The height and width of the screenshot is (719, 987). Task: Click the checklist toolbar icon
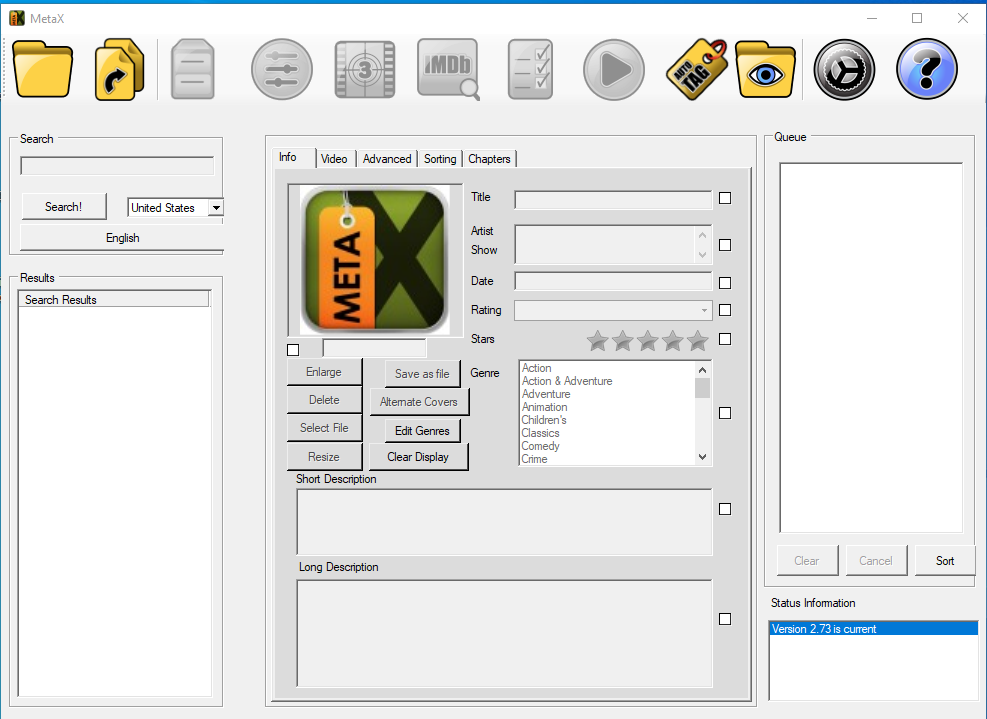tap(531, 69)
